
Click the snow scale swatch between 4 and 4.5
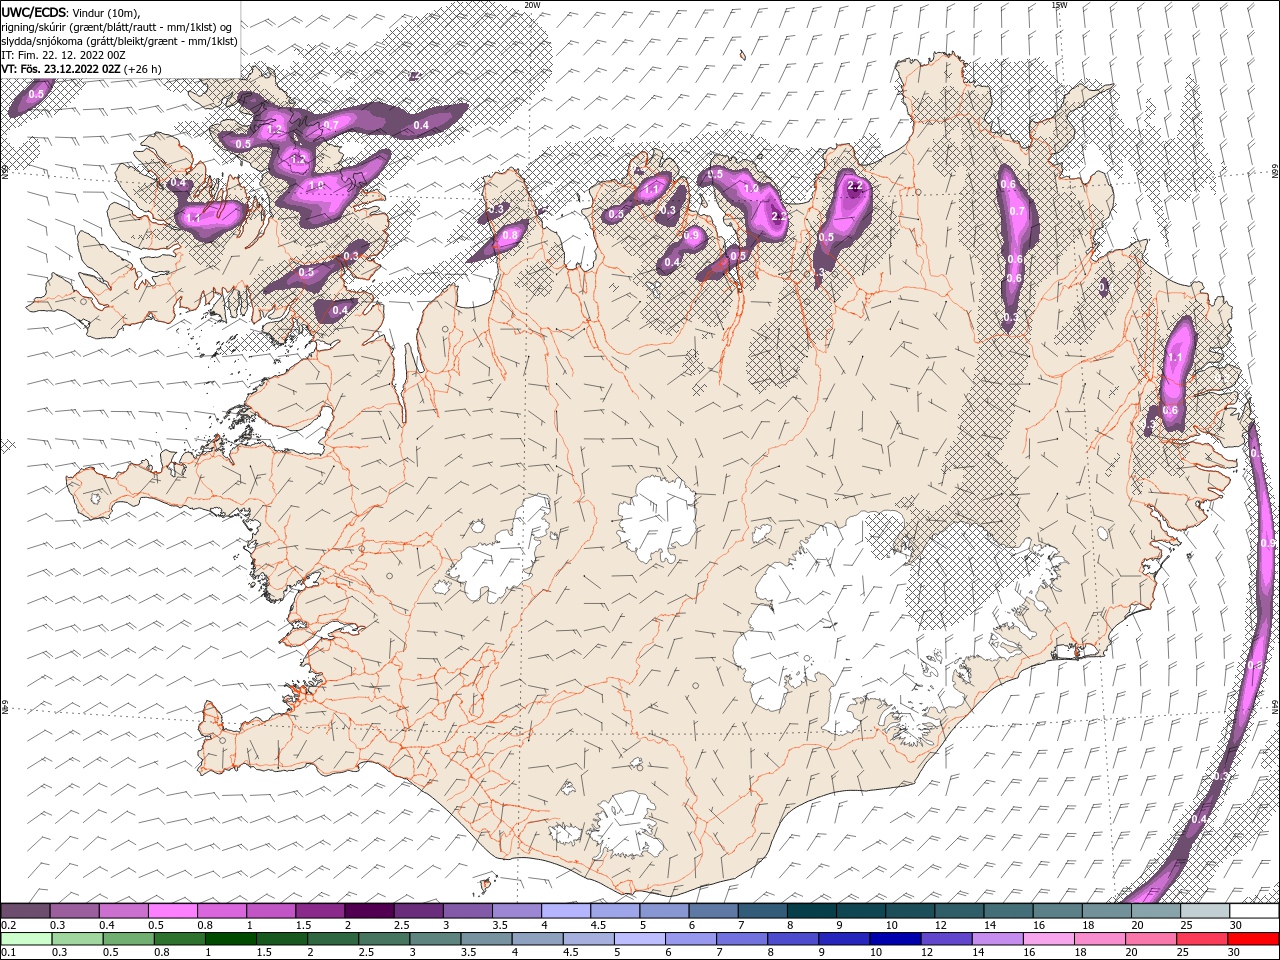coord(567,911)
